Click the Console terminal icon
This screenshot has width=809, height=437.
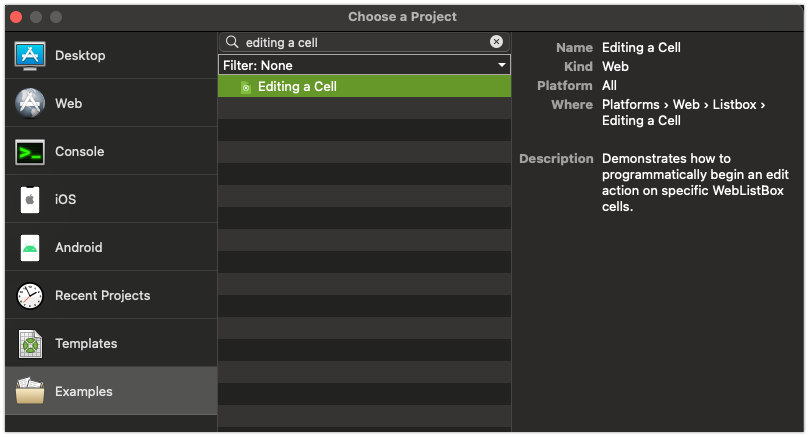point(30,152)
